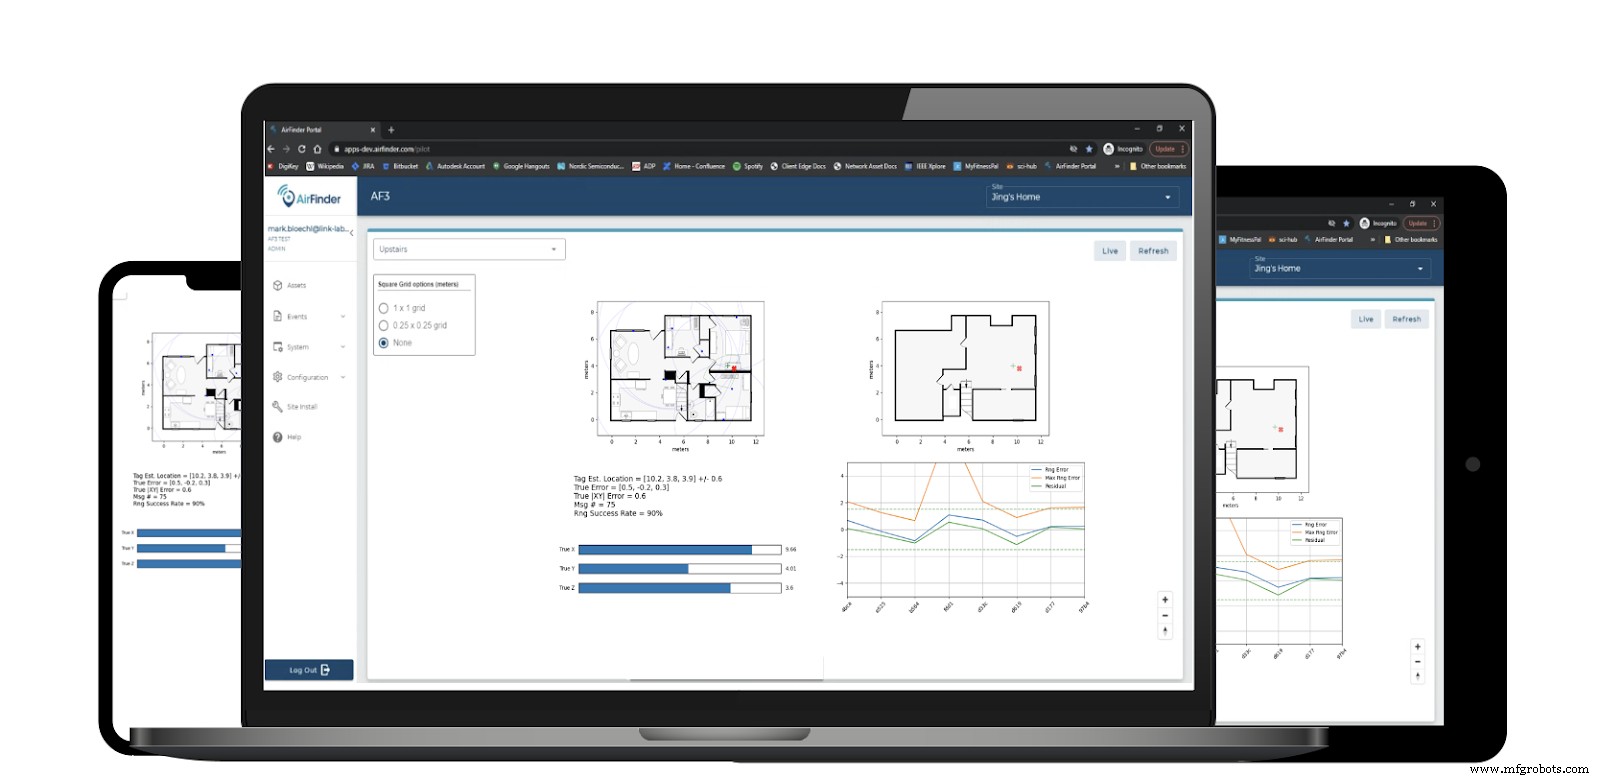Open the Google Hangouts bookmark on laptop
This screenshot has height=779, width=1600.
pos(521,167)
